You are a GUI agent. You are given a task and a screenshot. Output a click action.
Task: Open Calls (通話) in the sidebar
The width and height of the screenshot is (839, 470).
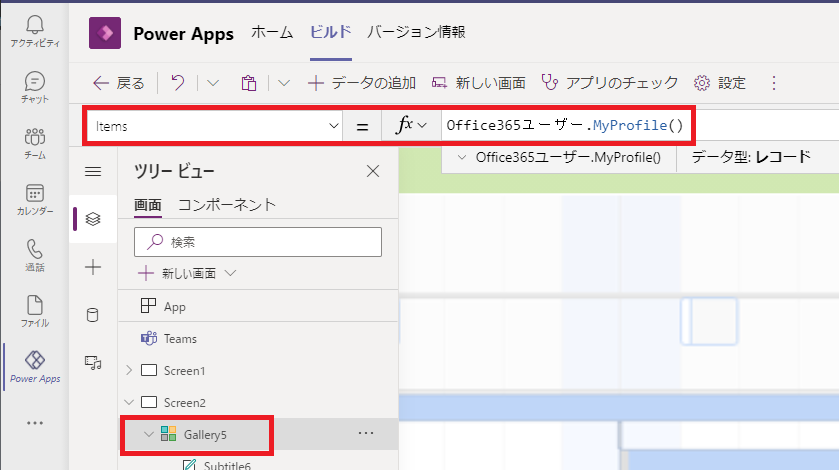pyautogui.click(x=35, y=255)
